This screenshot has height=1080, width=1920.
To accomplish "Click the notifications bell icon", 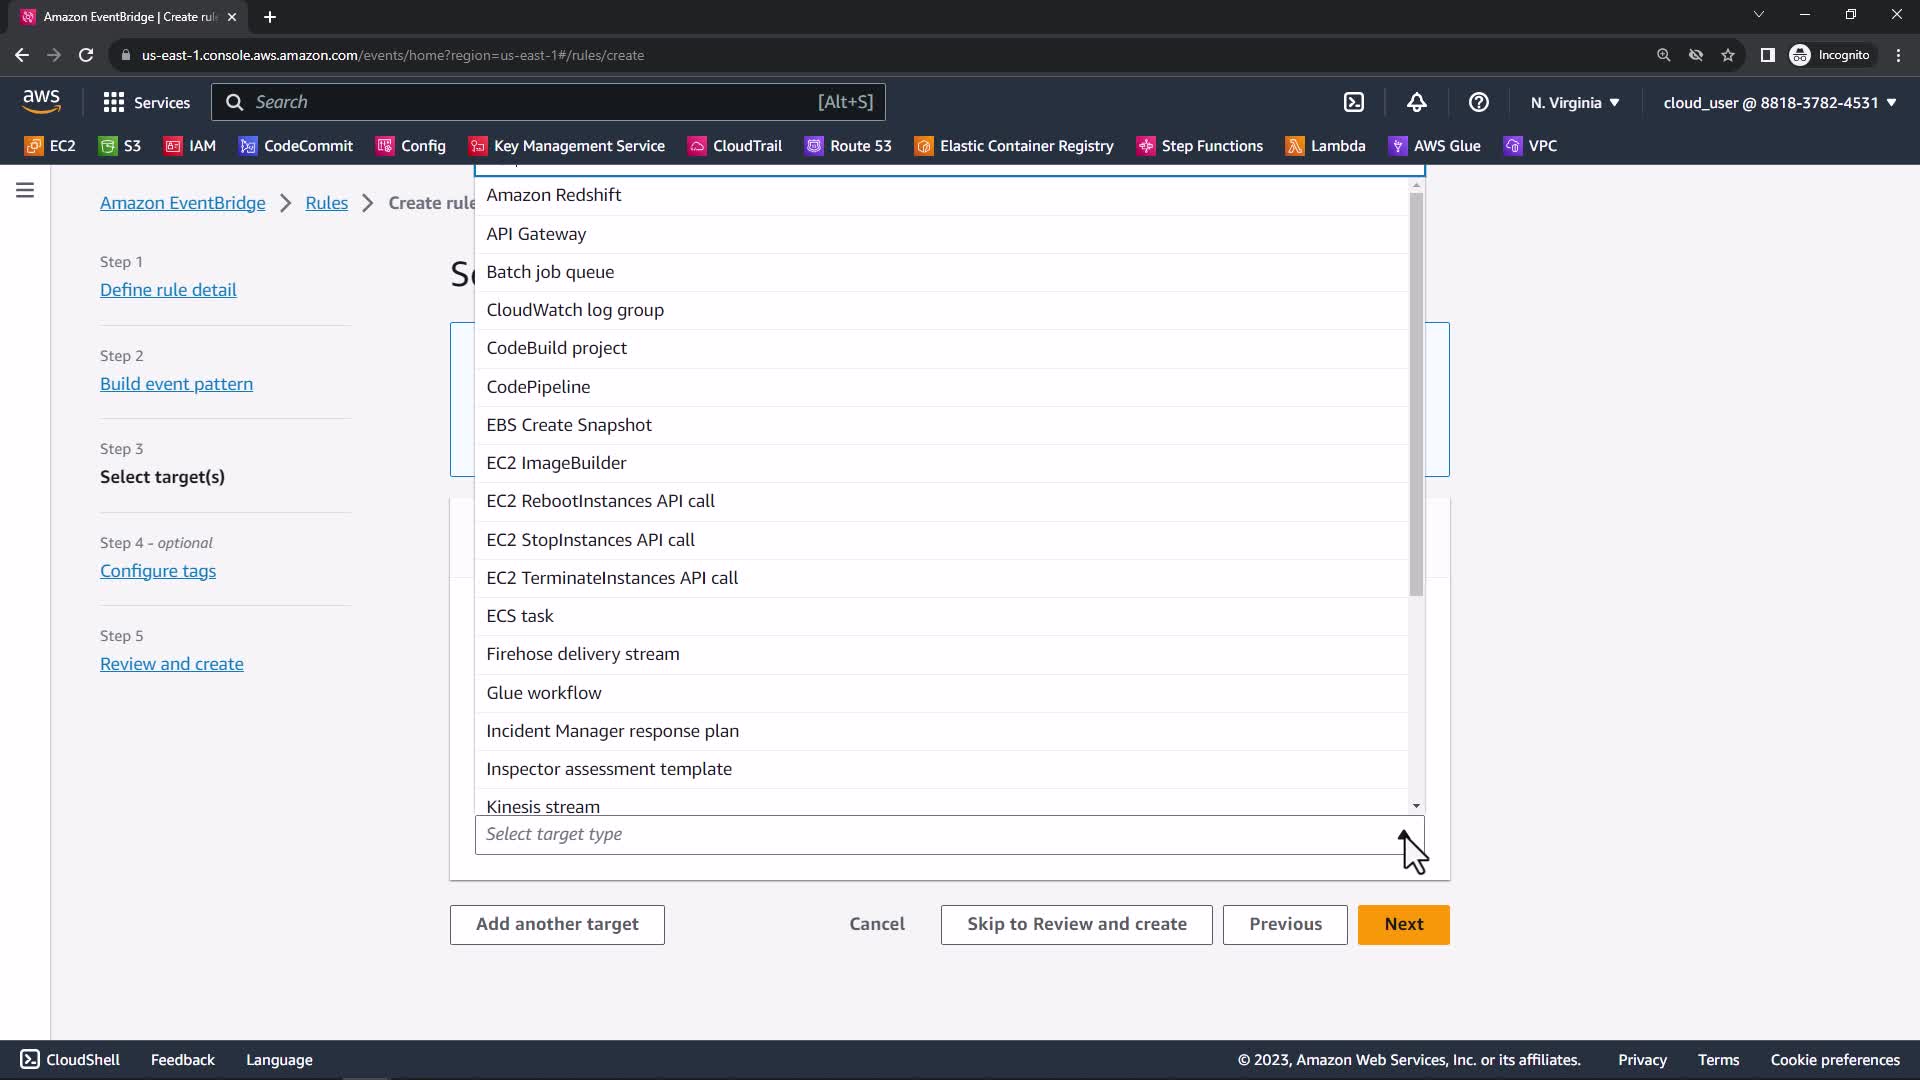I will 1416,102.
